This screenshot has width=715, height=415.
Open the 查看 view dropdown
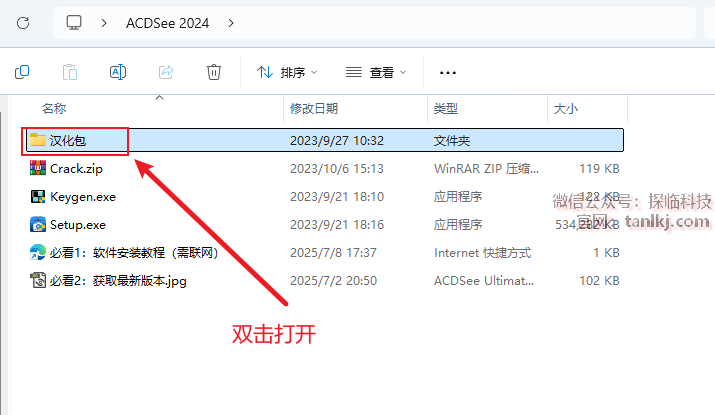click(376, 72)
